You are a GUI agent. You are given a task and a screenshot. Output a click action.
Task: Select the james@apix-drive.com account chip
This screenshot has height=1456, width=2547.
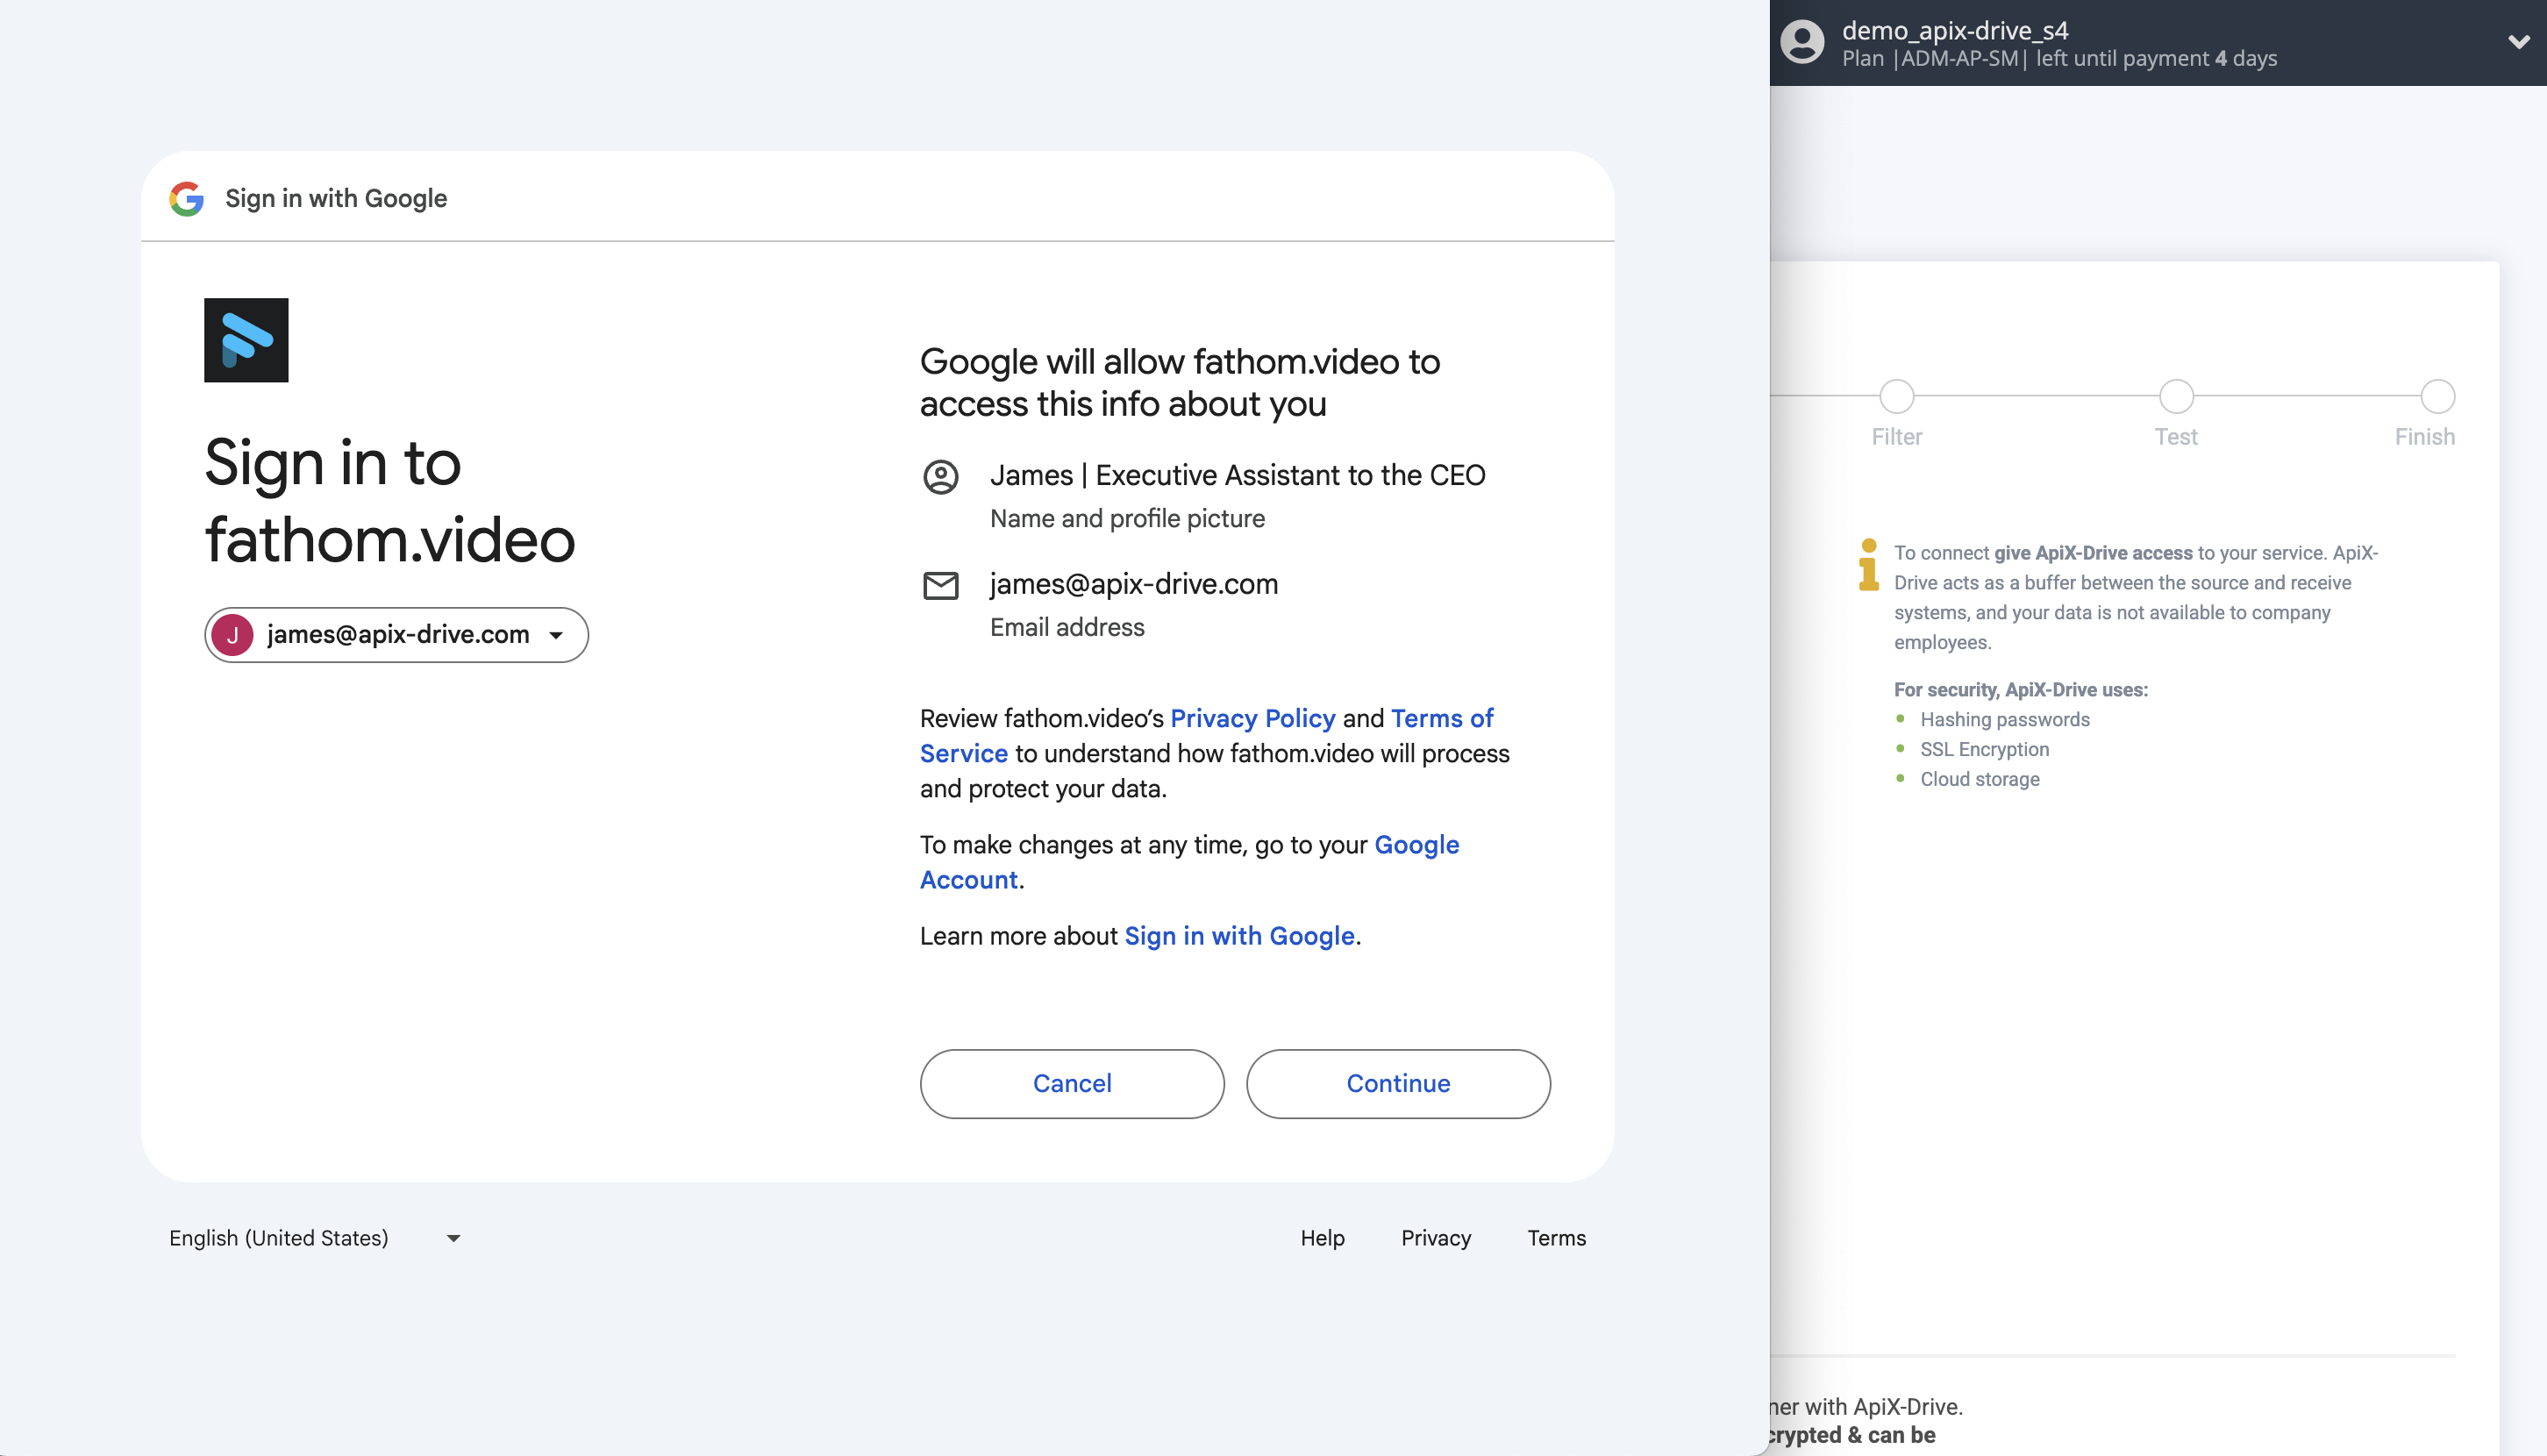[396, 634]
